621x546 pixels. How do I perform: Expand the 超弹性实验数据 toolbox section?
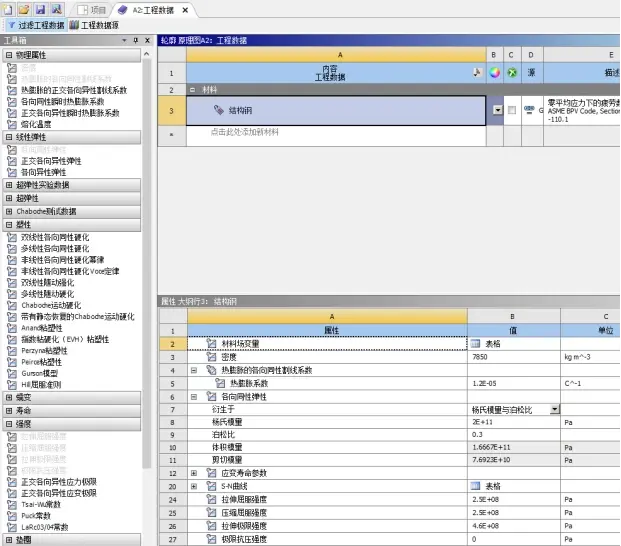tap(9, 185)
